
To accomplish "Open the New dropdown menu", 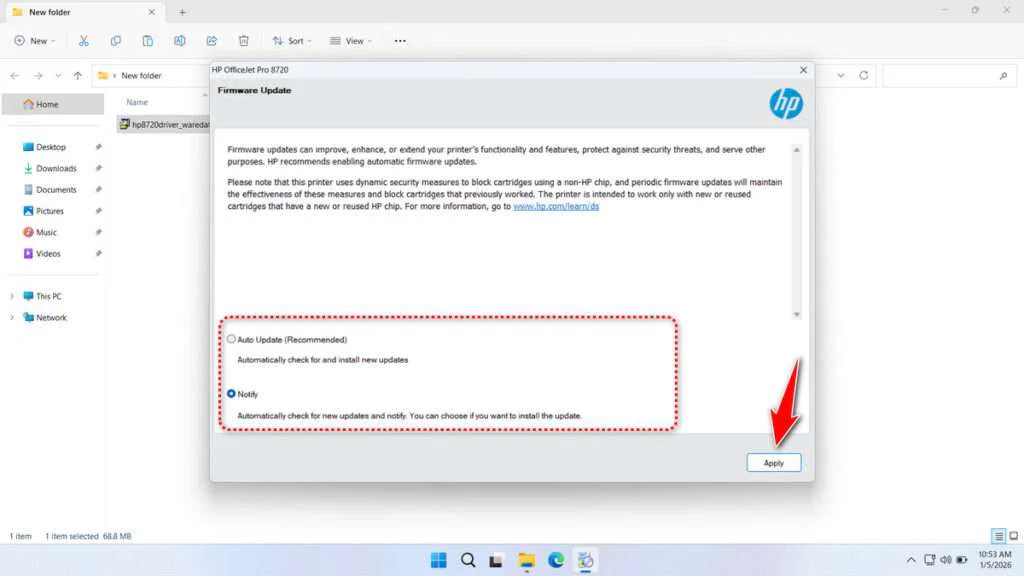I will point(34,40).
